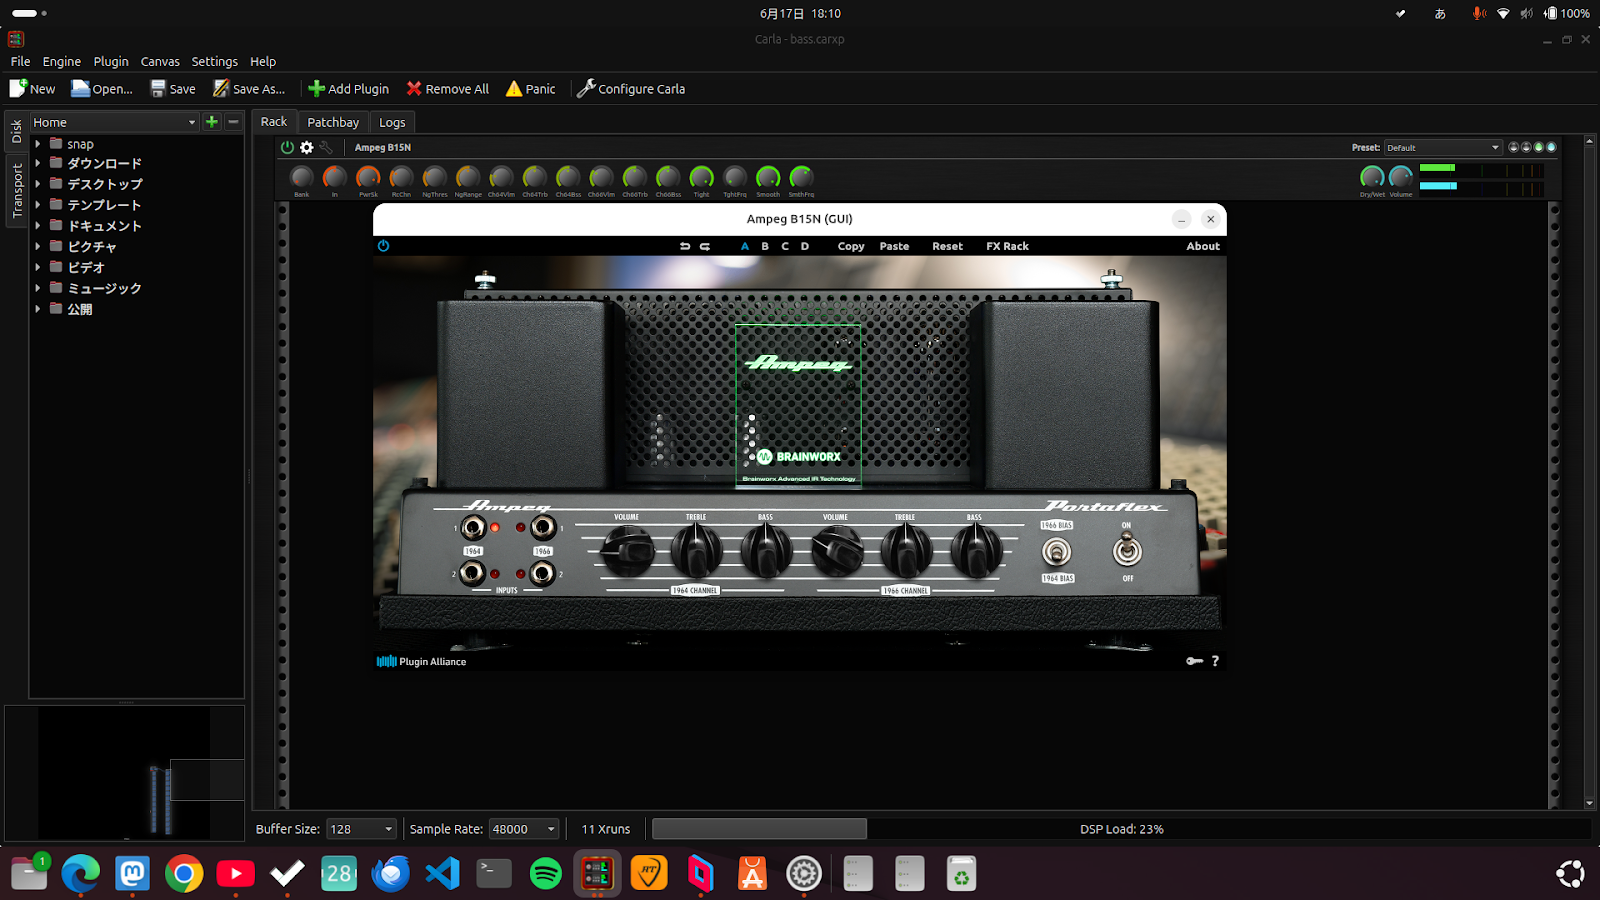The image size is (1600, 900).
Task: Expand the ミュージック folder
Action: click(x=38, y=288)
